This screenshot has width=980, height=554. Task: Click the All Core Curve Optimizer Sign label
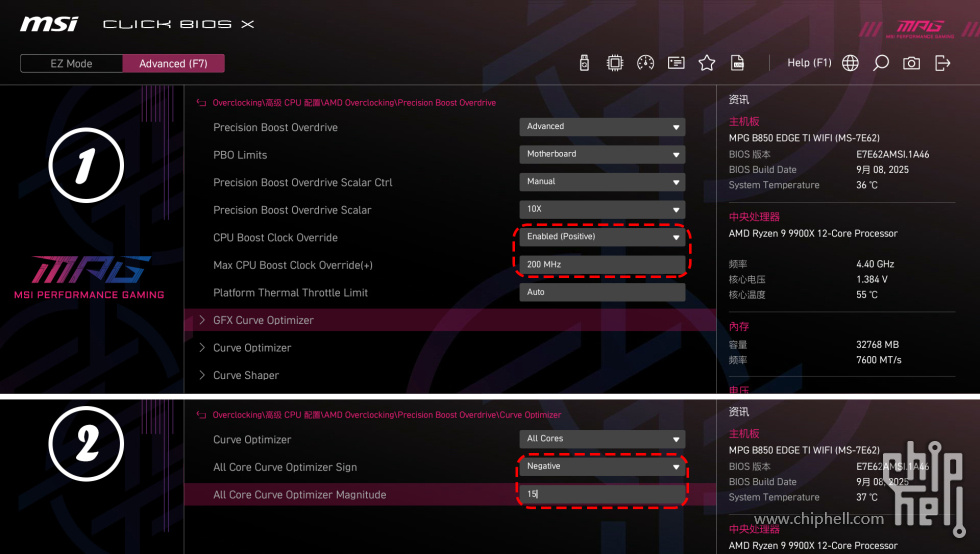point(285,467)
